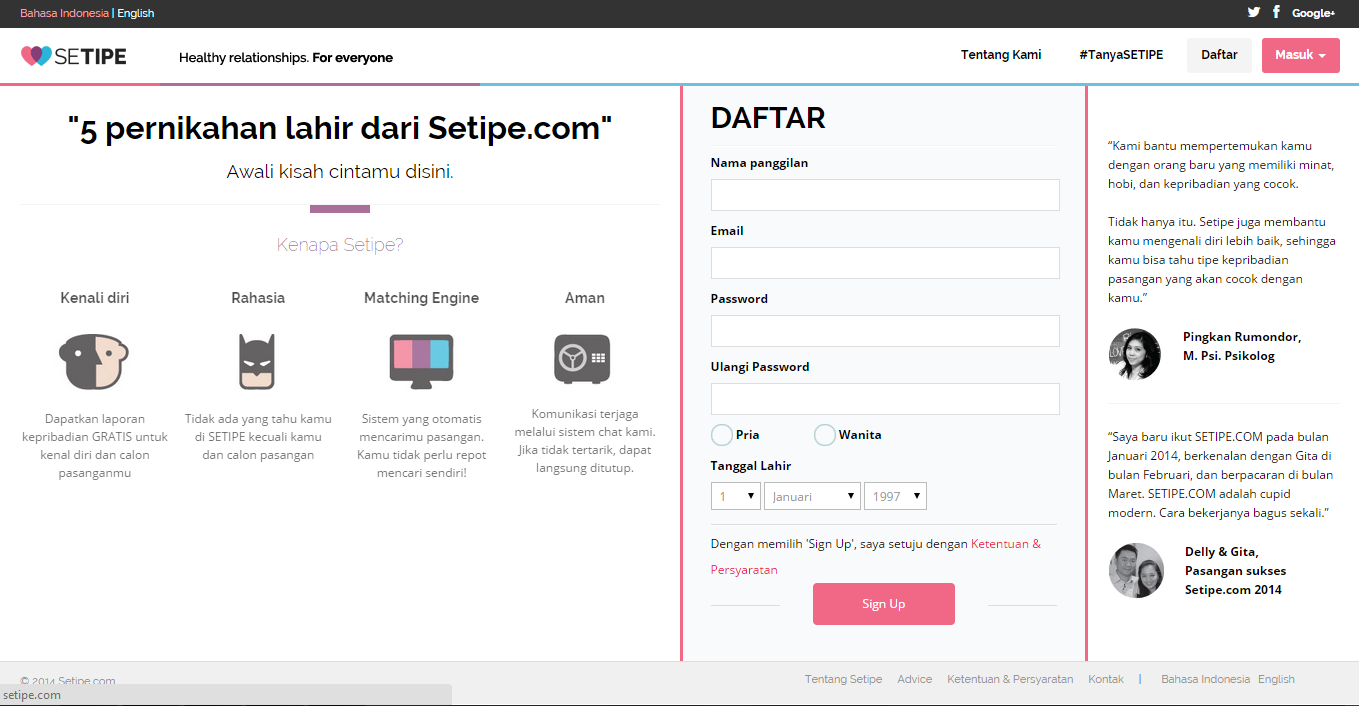Click the SETIPE heart logo
The image size is (1359, 706).
tap(36, 56)
